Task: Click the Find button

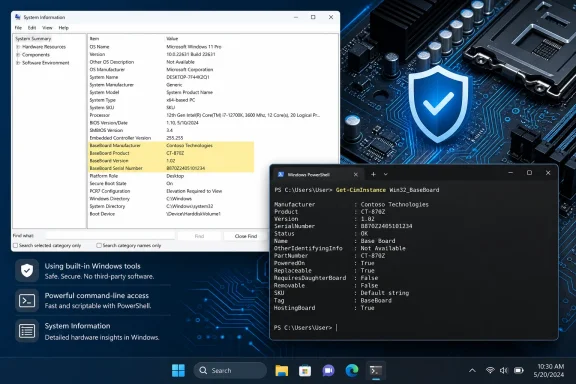Action: (199, 236)
